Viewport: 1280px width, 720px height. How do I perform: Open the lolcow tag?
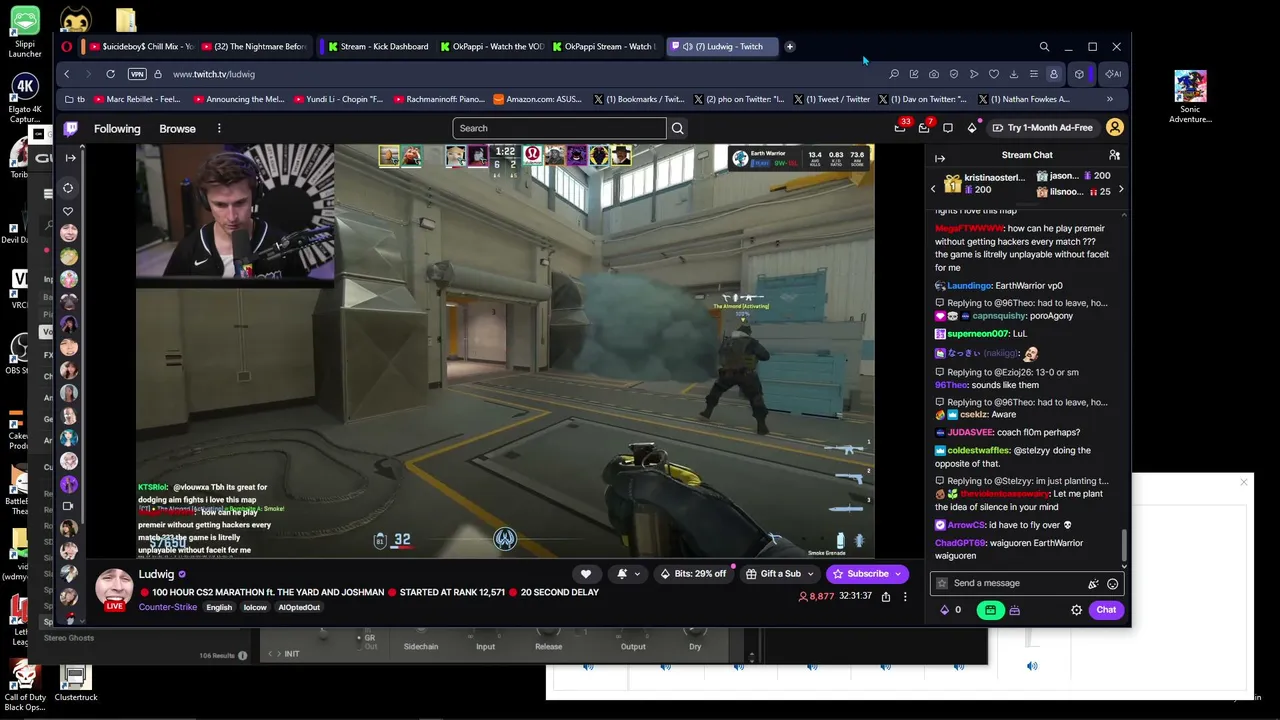255,607
